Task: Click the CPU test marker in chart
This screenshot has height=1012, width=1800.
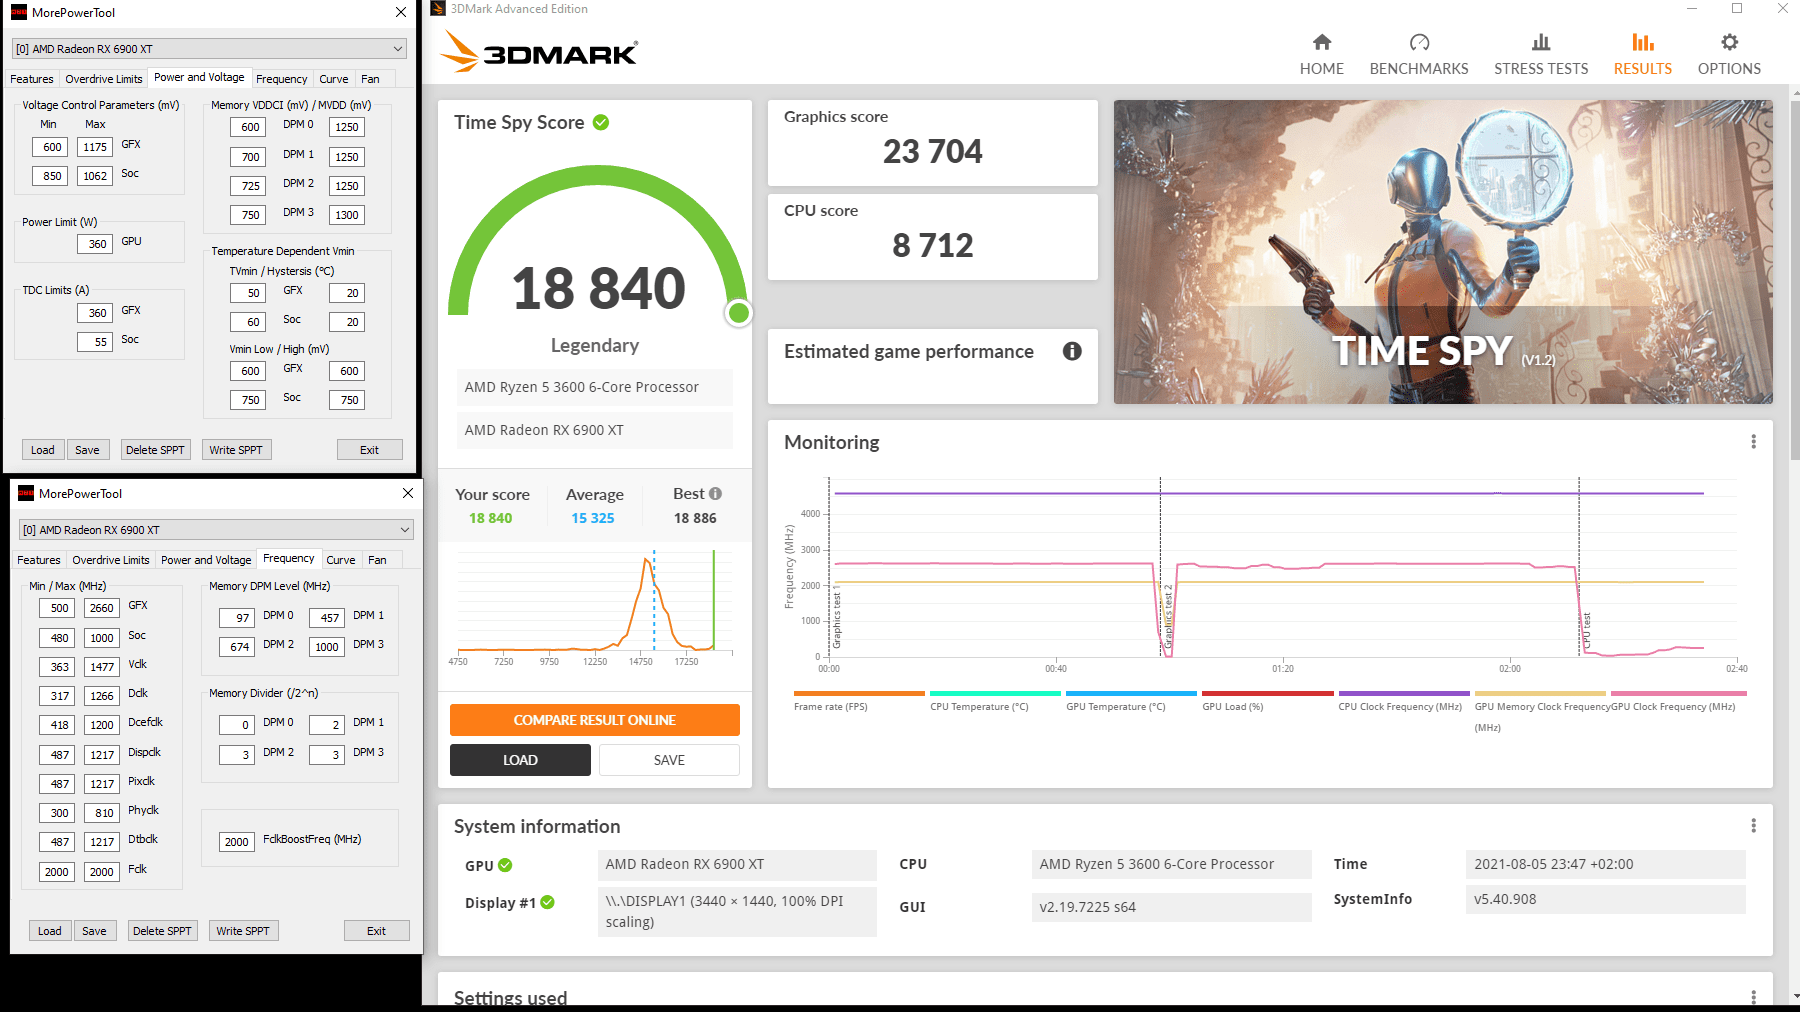Action: pos(1585,632)
